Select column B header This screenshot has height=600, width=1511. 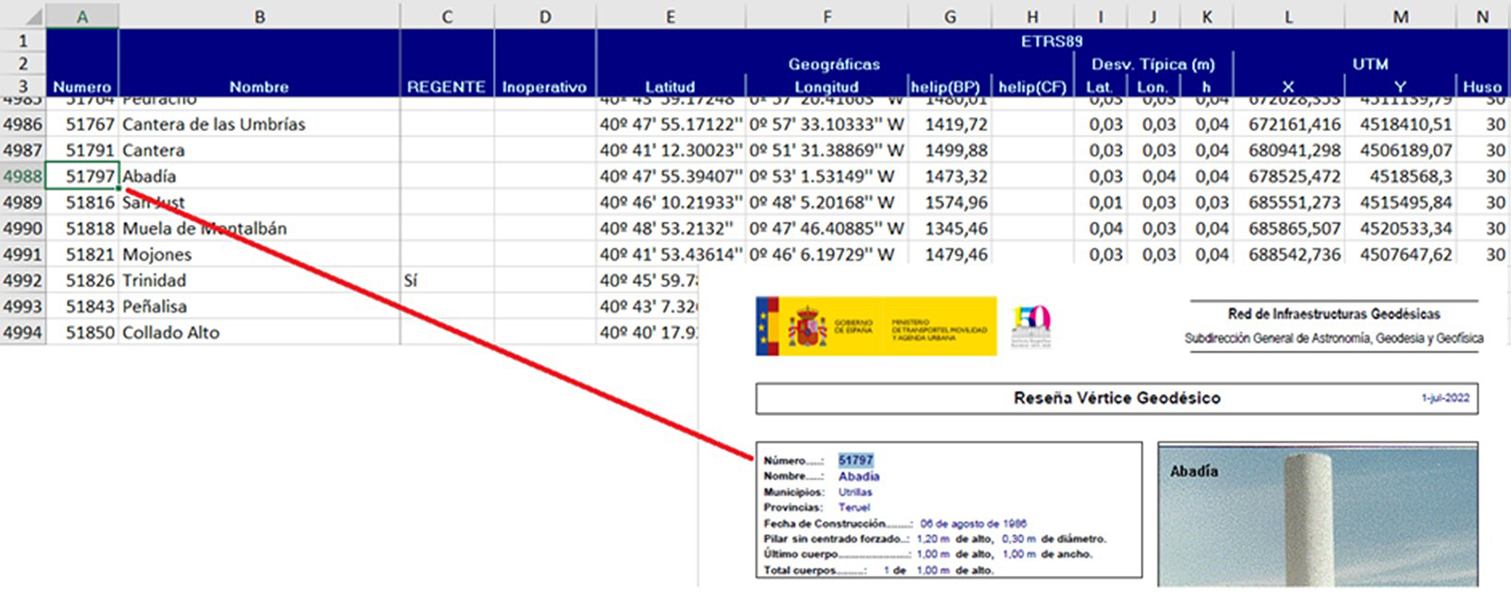[x=259, y=16]
